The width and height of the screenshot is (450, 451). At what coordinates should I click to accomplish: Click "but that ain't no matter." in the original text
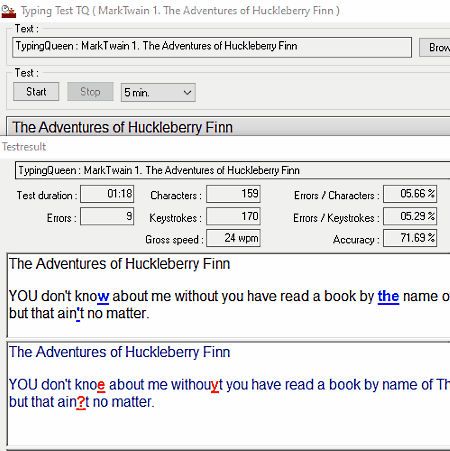coord(79,314)
